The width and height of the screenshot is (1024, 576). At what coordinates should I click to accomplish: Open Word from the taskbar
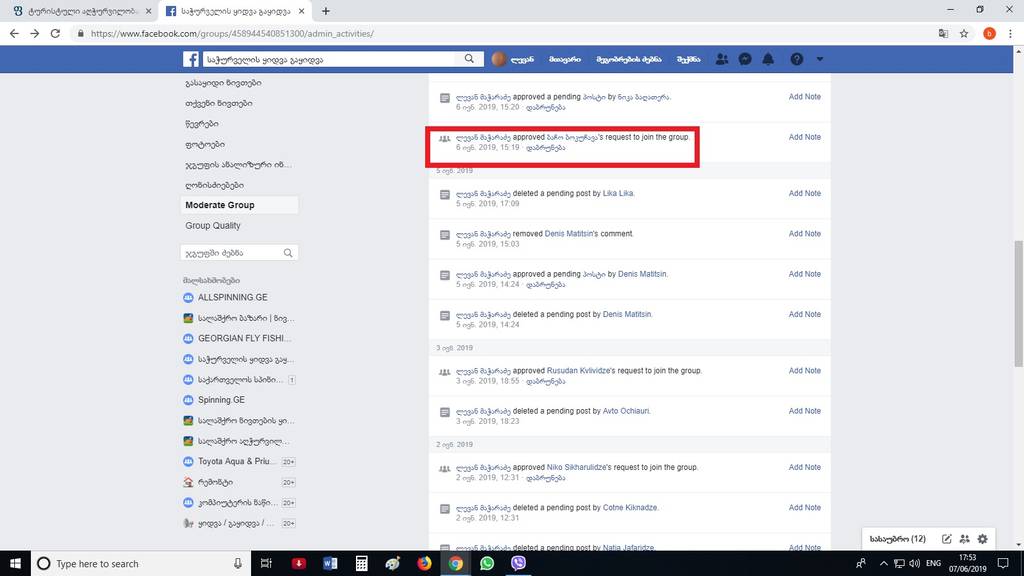[330, 564]
